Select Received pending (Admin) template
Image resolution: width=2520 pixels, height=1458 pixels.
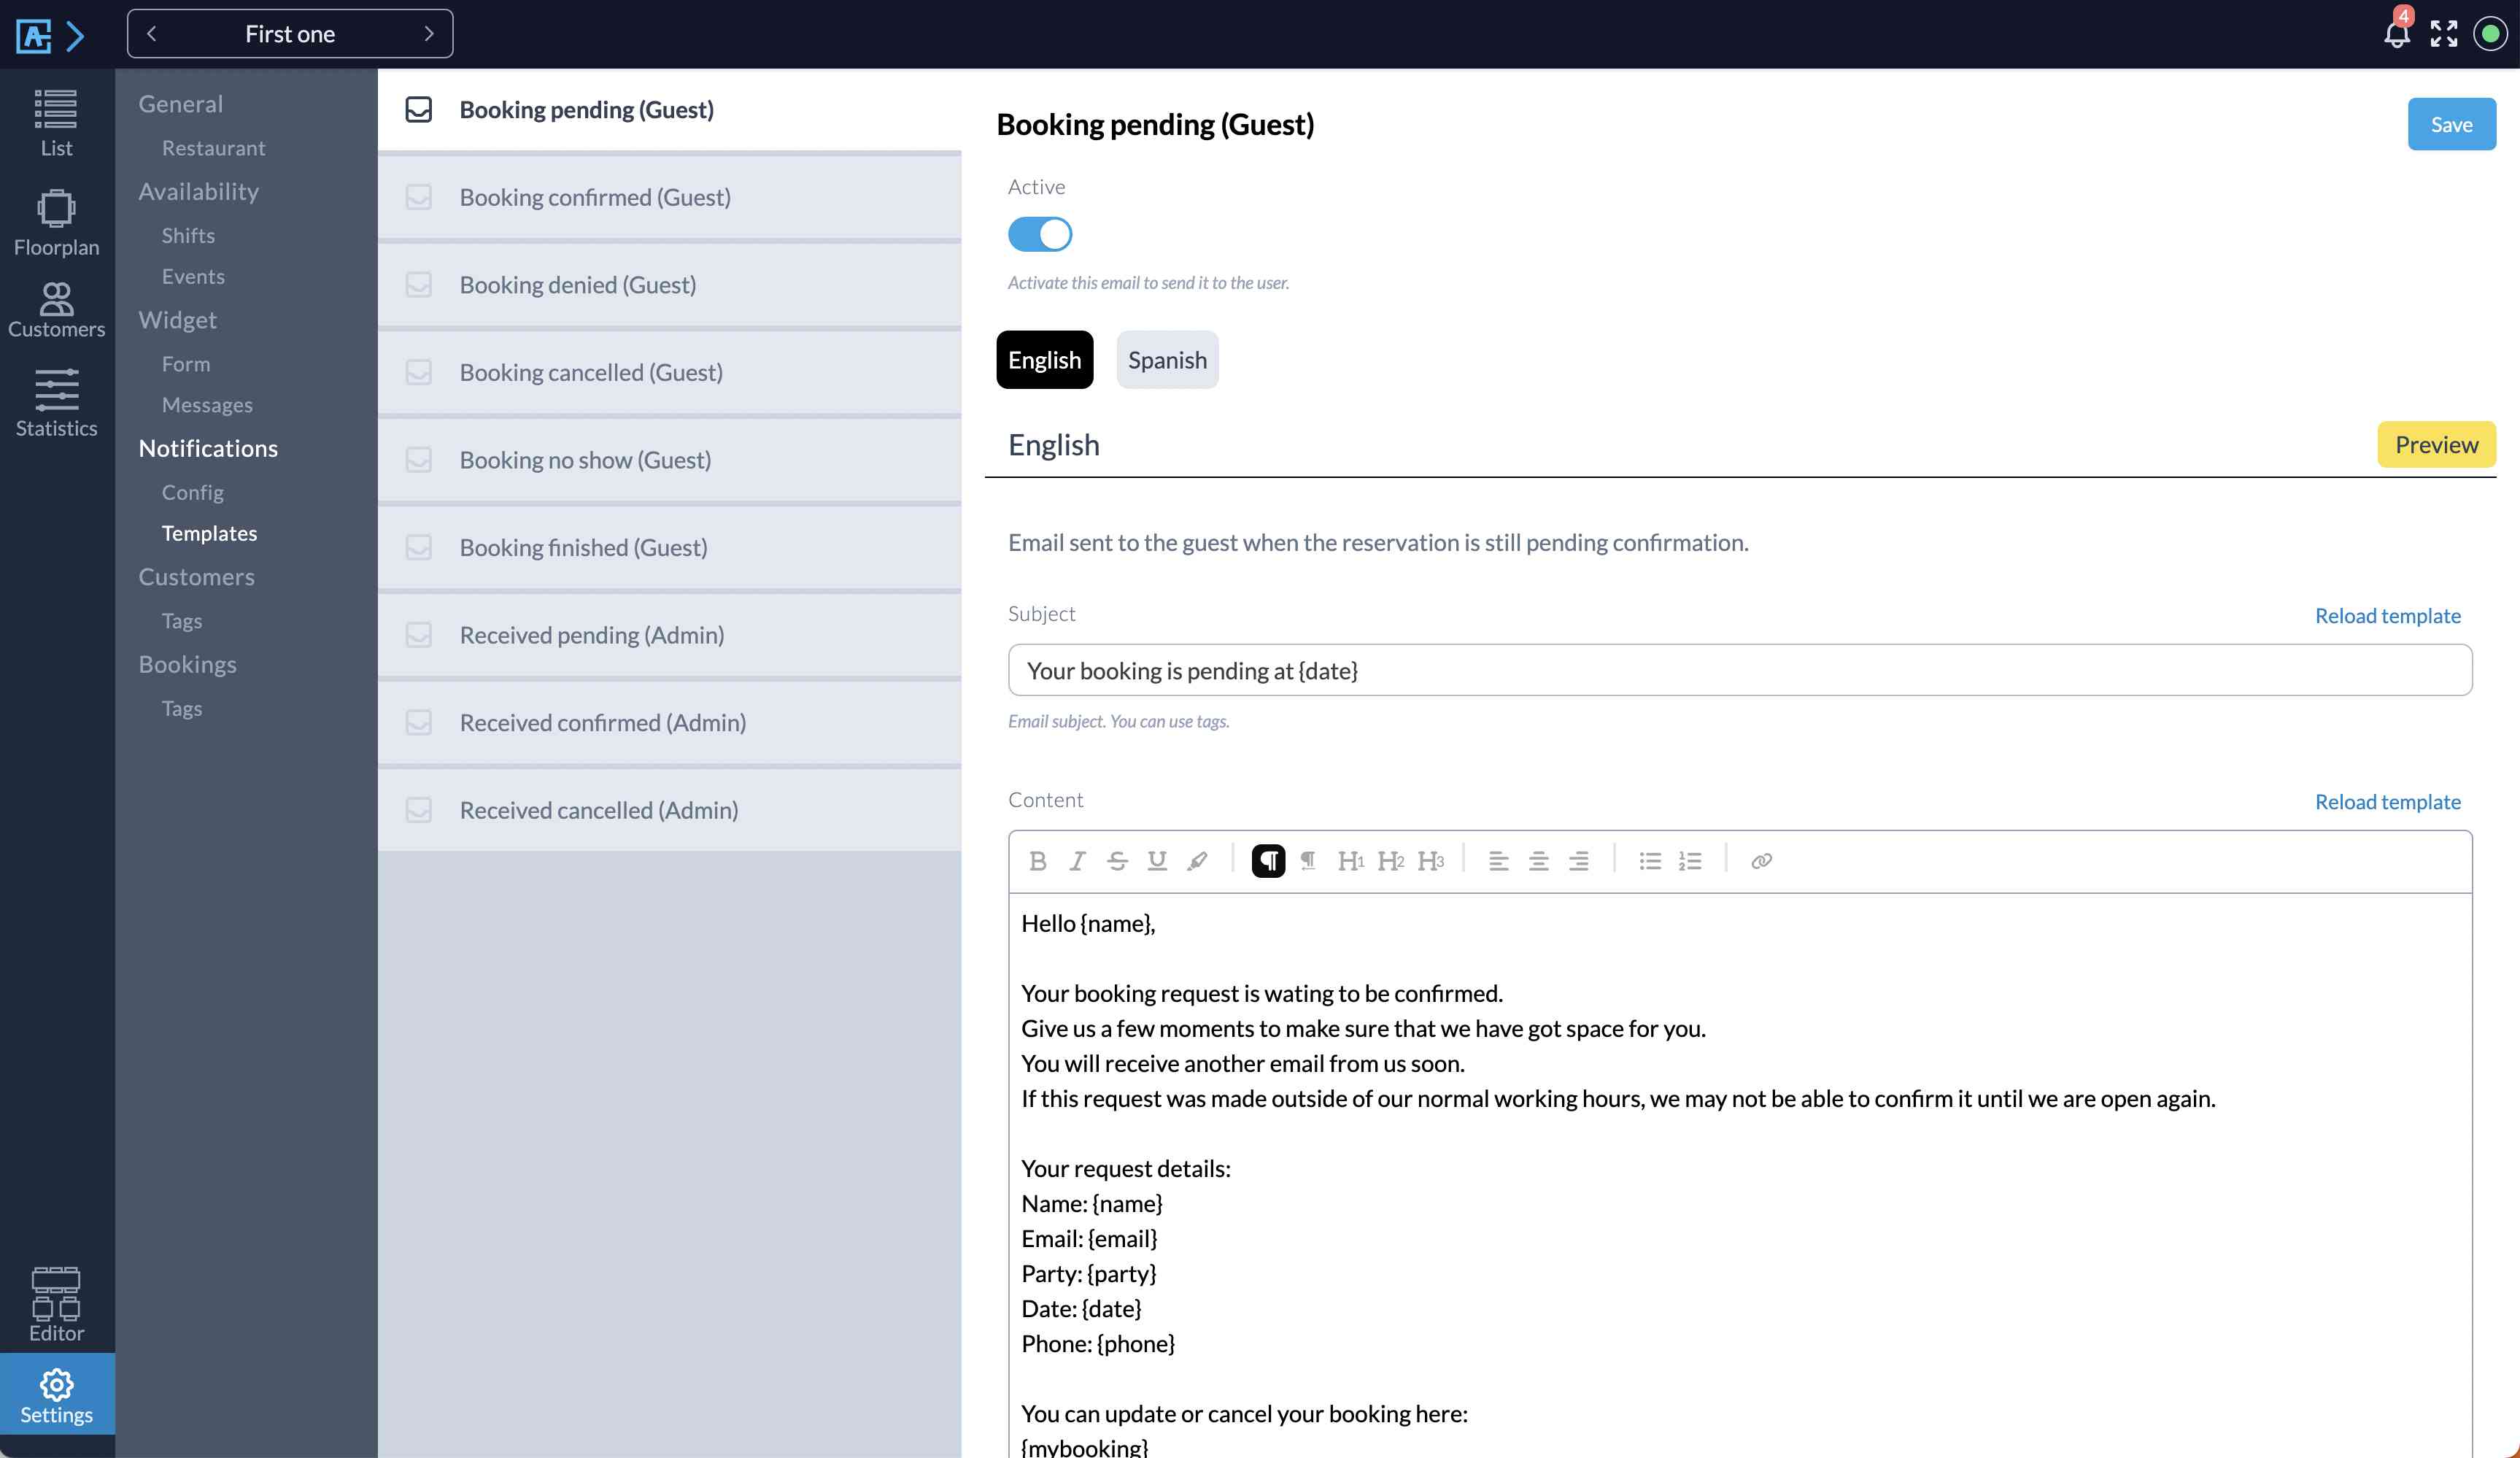pos(669,635)
